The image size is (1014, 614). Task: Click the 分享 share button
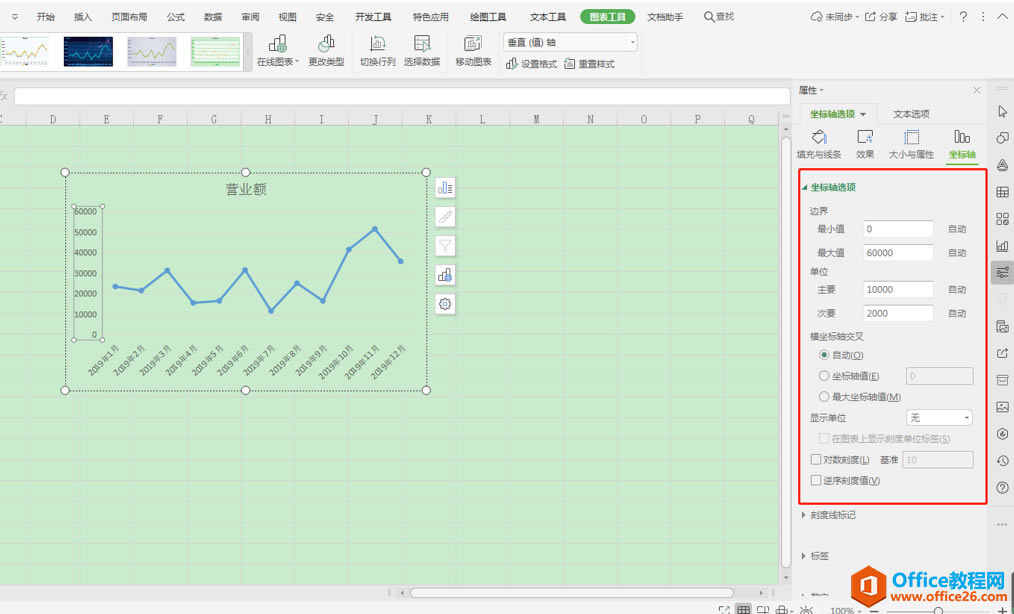coord(881,17)
